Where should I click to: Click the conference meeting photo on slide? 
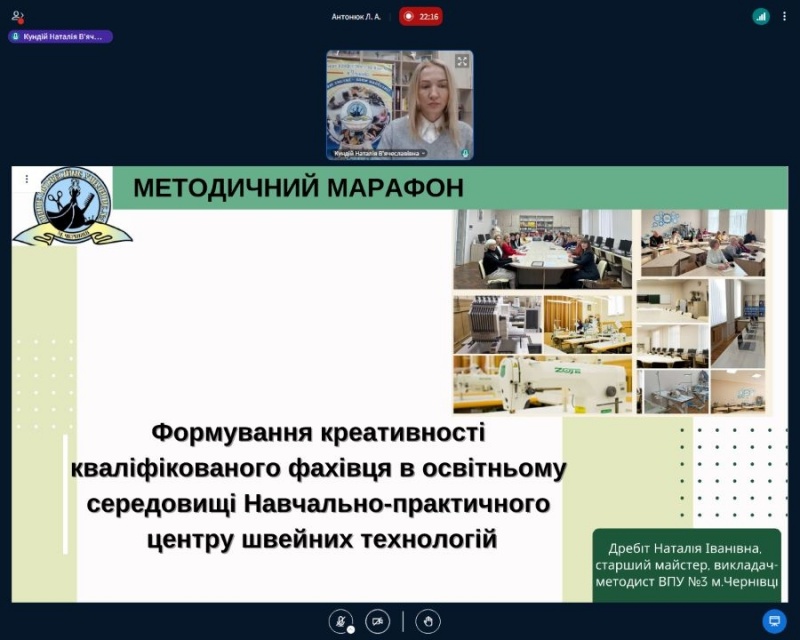pyautogui.click(x=542, y=249)
